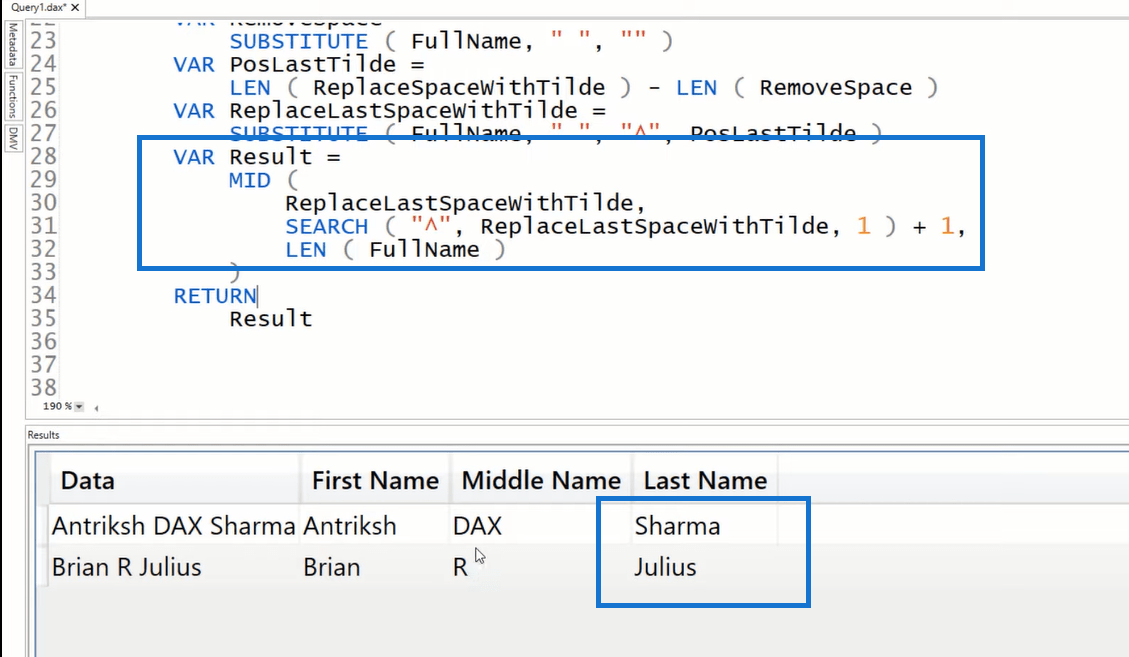Select Middle Name cell 'DAX'
Image resolution: width=1129 pixels, height=657 pixels.
pyautogui.click(x=541, y=526)
